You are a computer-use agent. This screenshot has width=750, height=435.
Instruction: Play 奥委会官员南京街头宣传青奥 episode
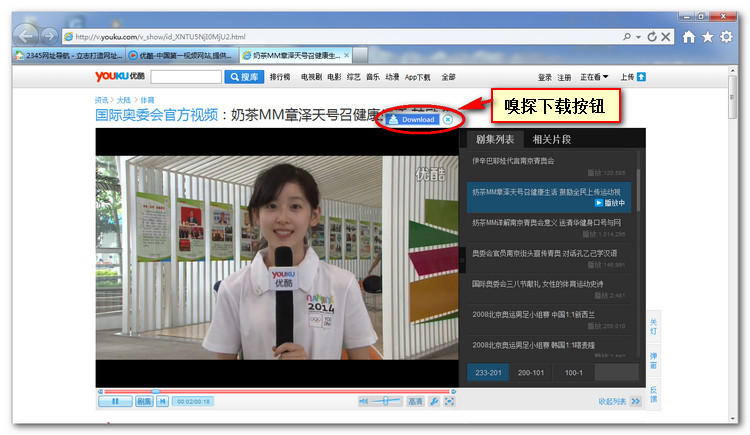[x=549, y=258]
